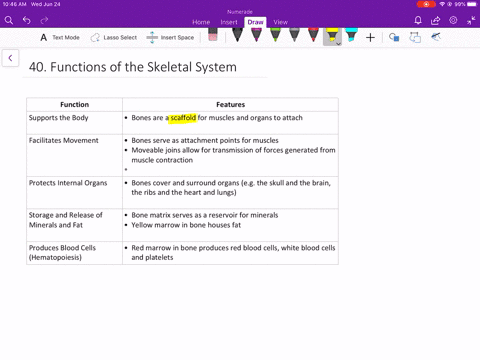Viewport: 480px width, 360px height.
Task: Select the yellow highlighter
Action: point(331,35)
